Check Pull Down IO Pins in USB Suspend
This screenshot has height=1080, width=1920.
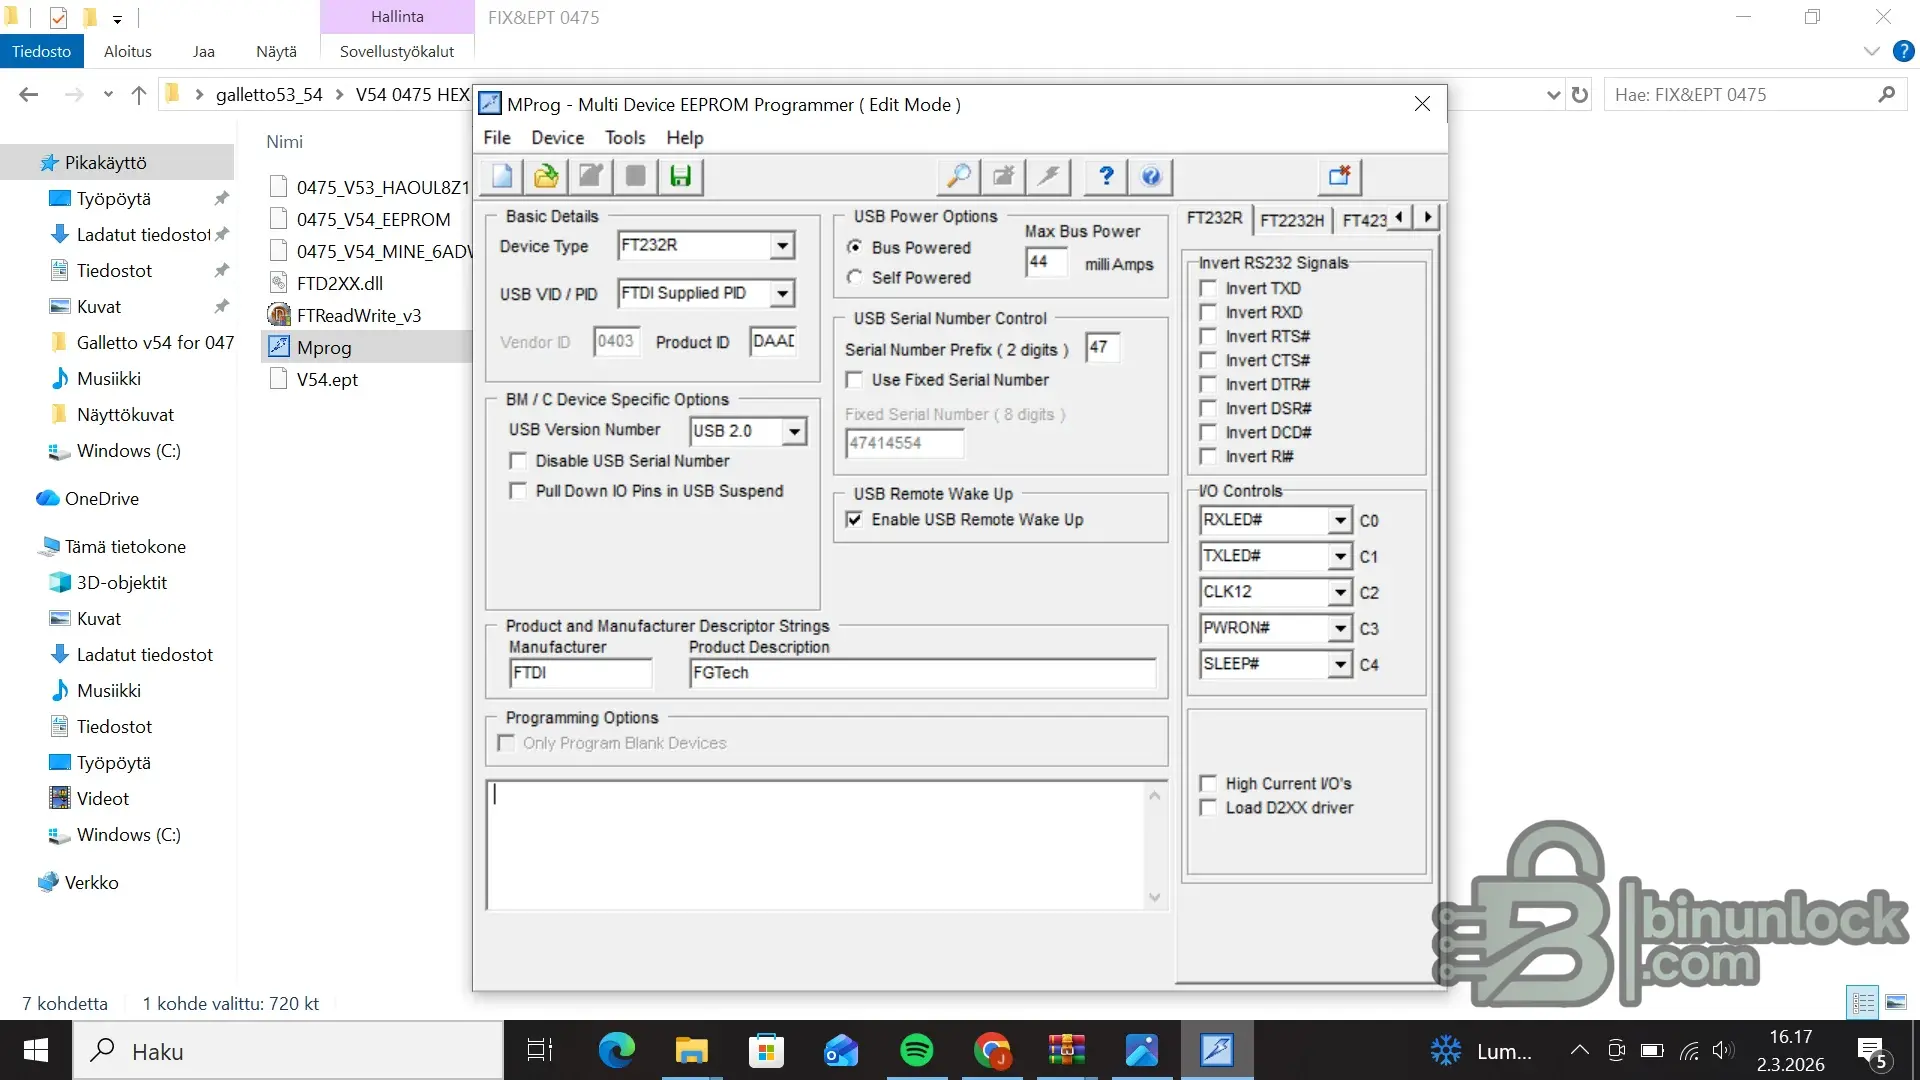point(518,491)
